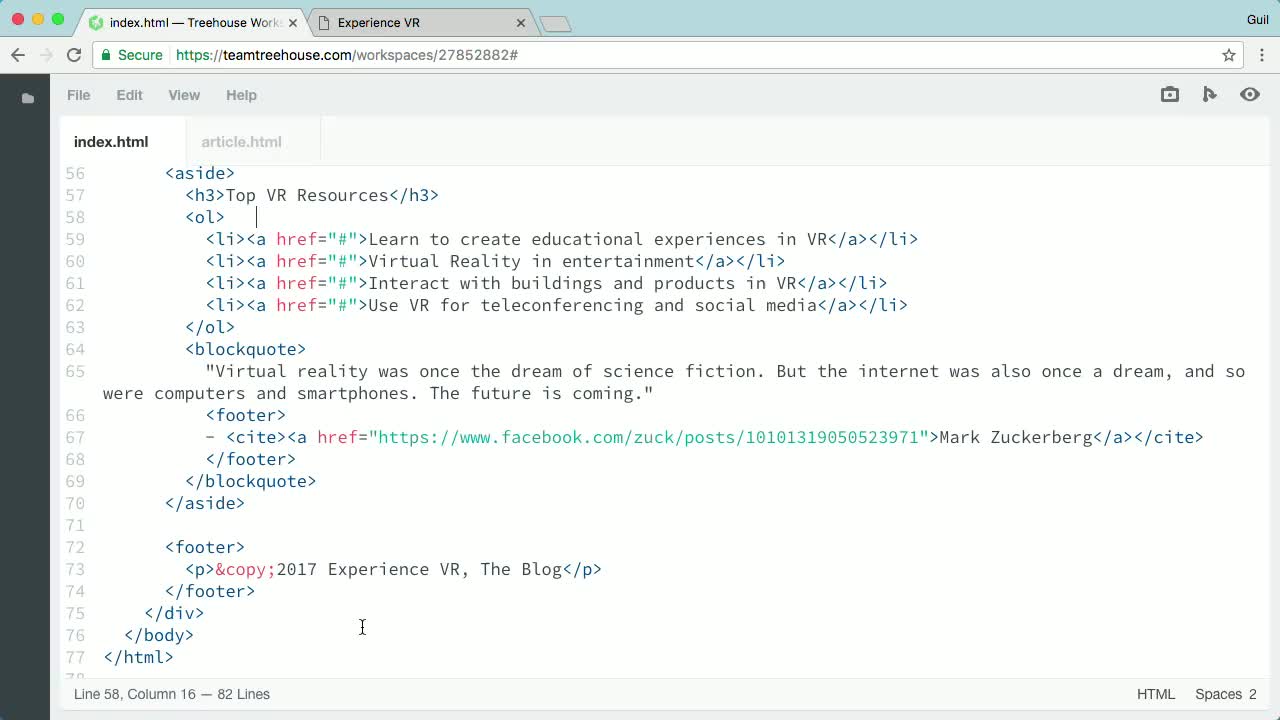The image size is (1280, 720).
Task: Open the File menu
Action: click(x=78, y=95)
